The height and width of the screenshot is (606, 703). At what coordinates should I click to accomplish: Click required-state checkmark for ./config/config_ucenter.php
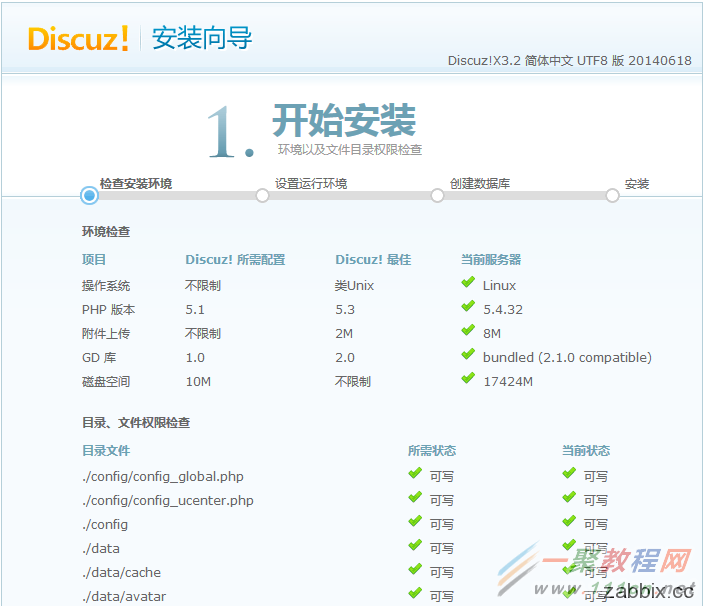(x=415, y=497)
